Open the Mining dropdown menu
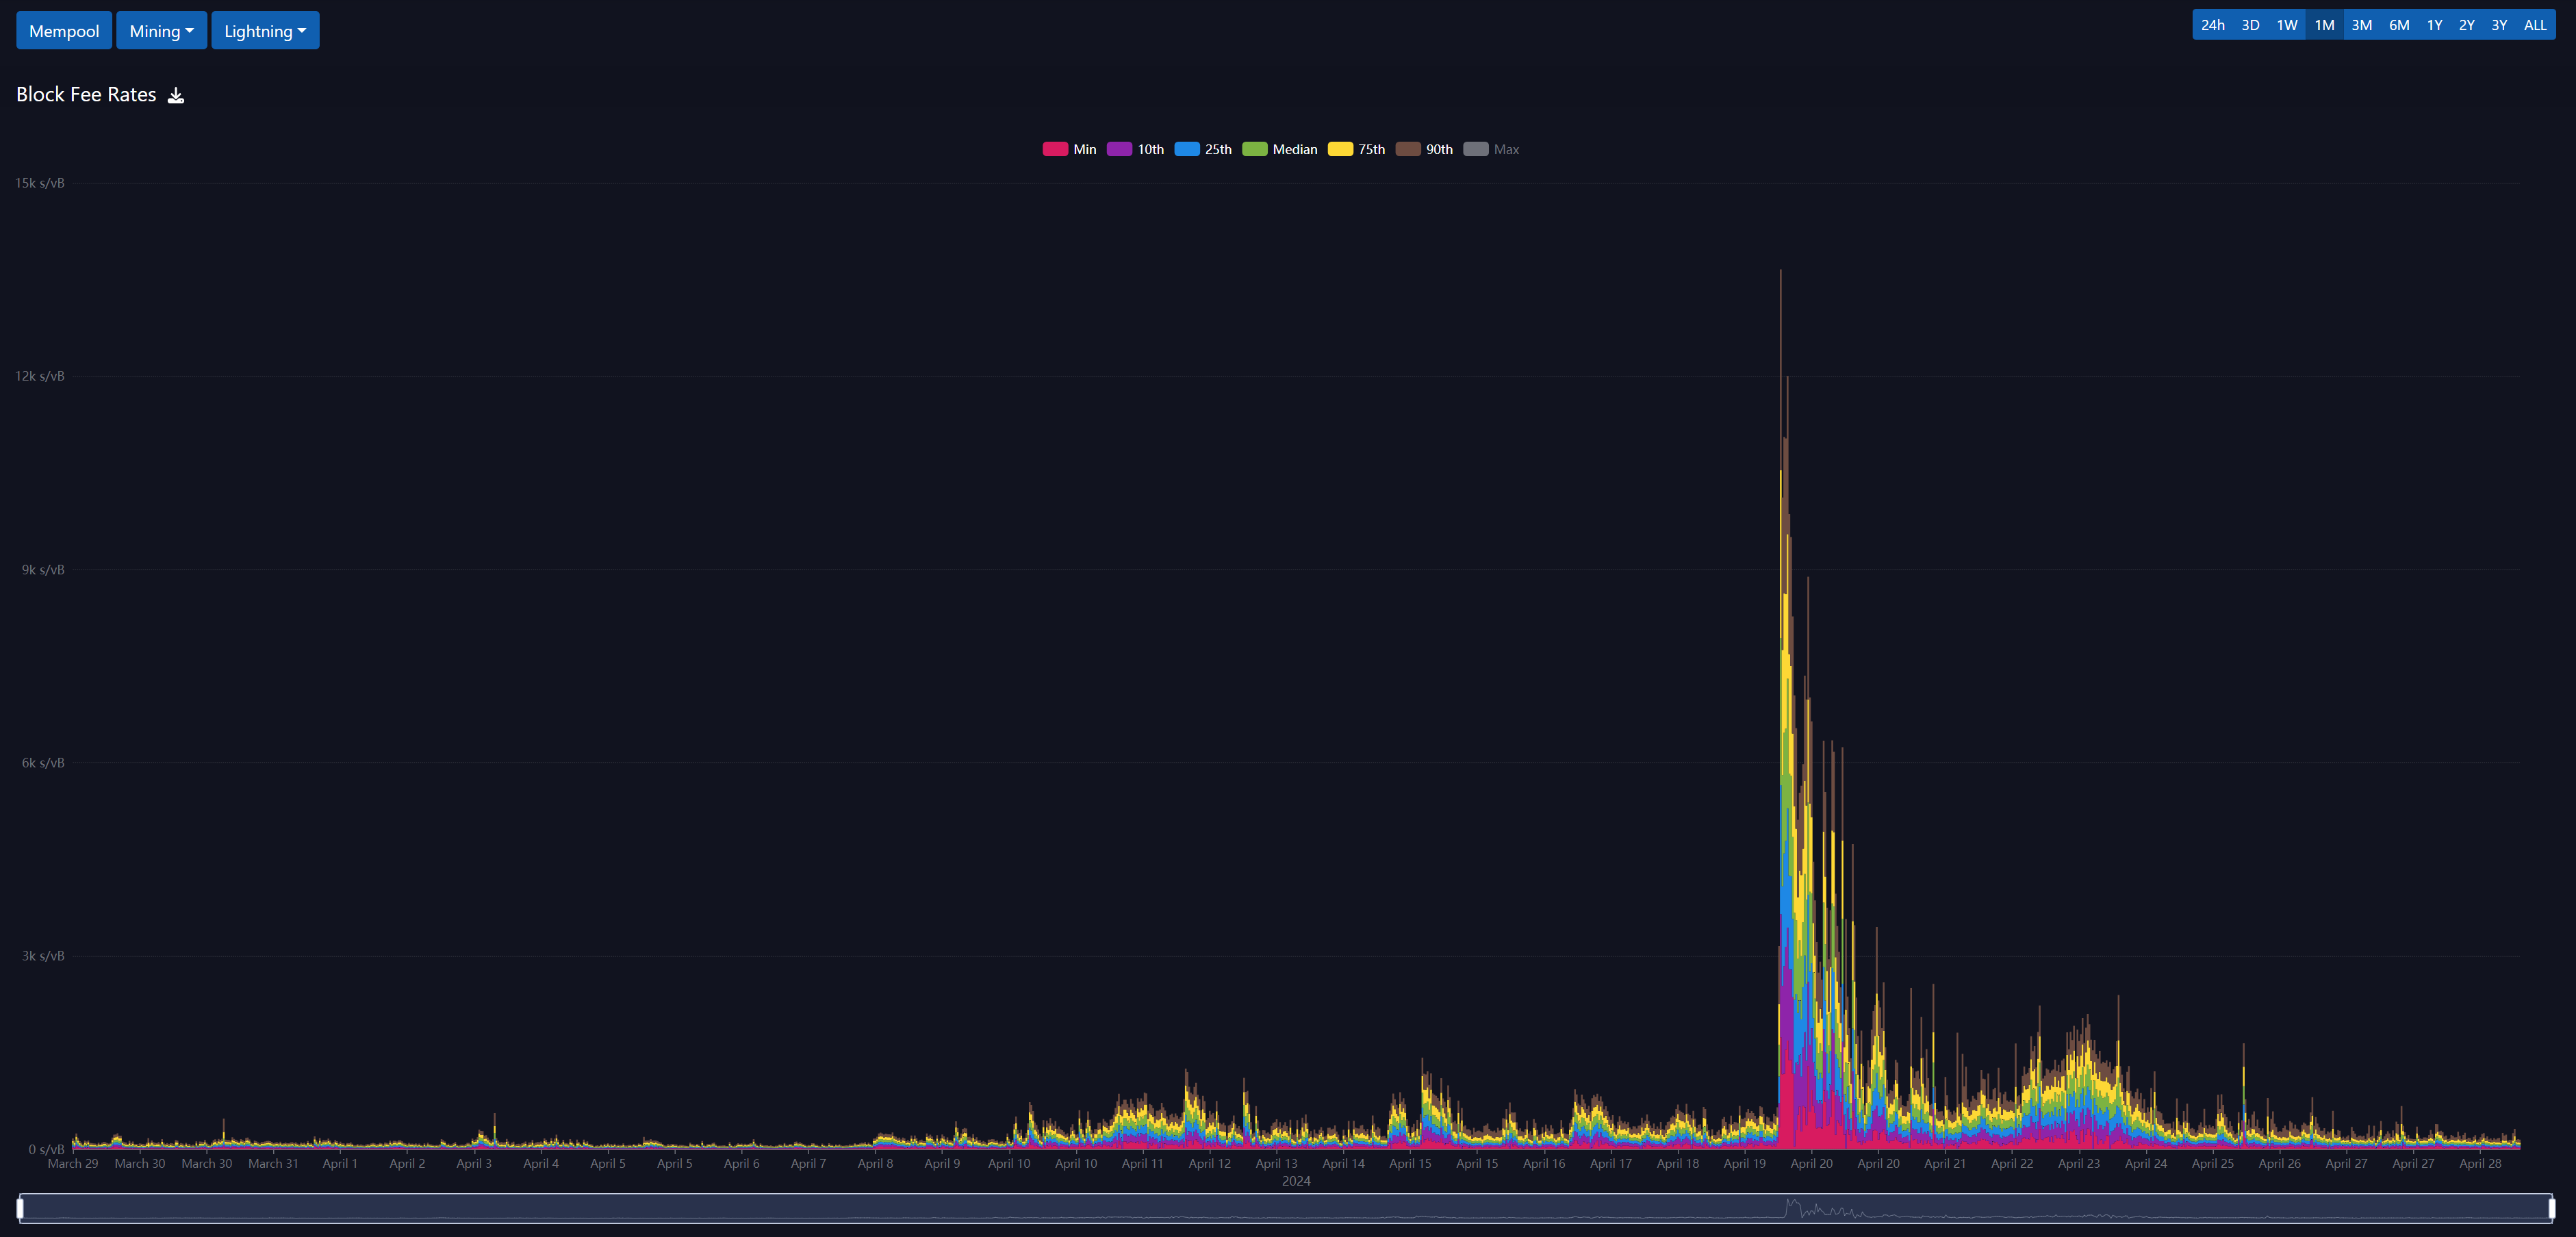 tap(161, 31)
